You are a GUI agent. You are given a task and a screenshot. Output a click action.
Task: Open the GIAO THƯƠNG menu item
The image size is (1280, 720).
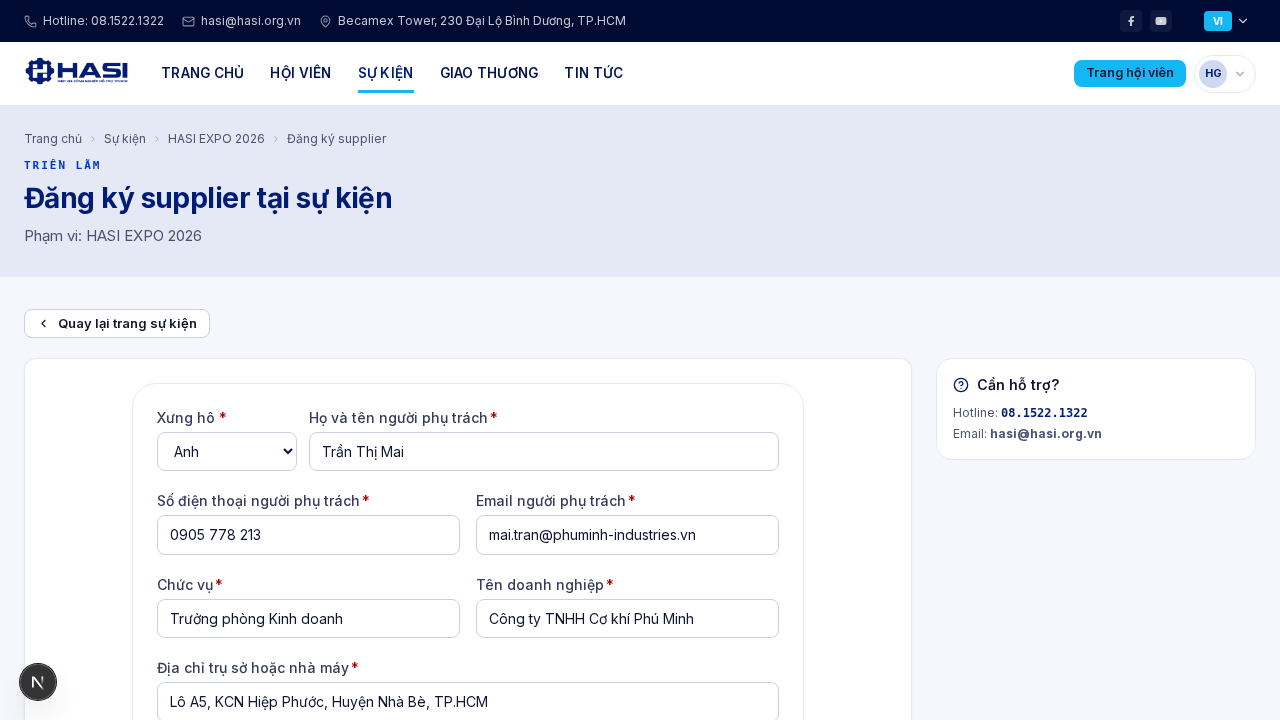(x=489, y=73)
